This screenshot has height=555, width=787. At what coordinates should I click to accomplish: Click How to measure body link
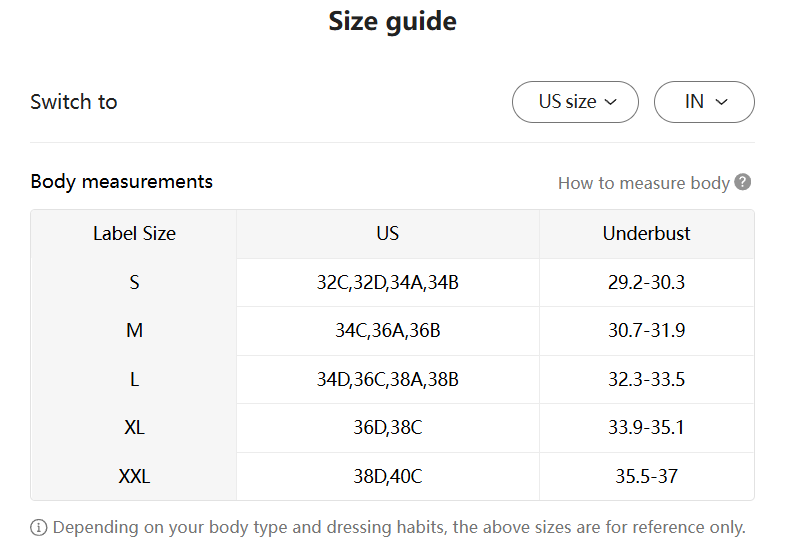coord(643,183)
